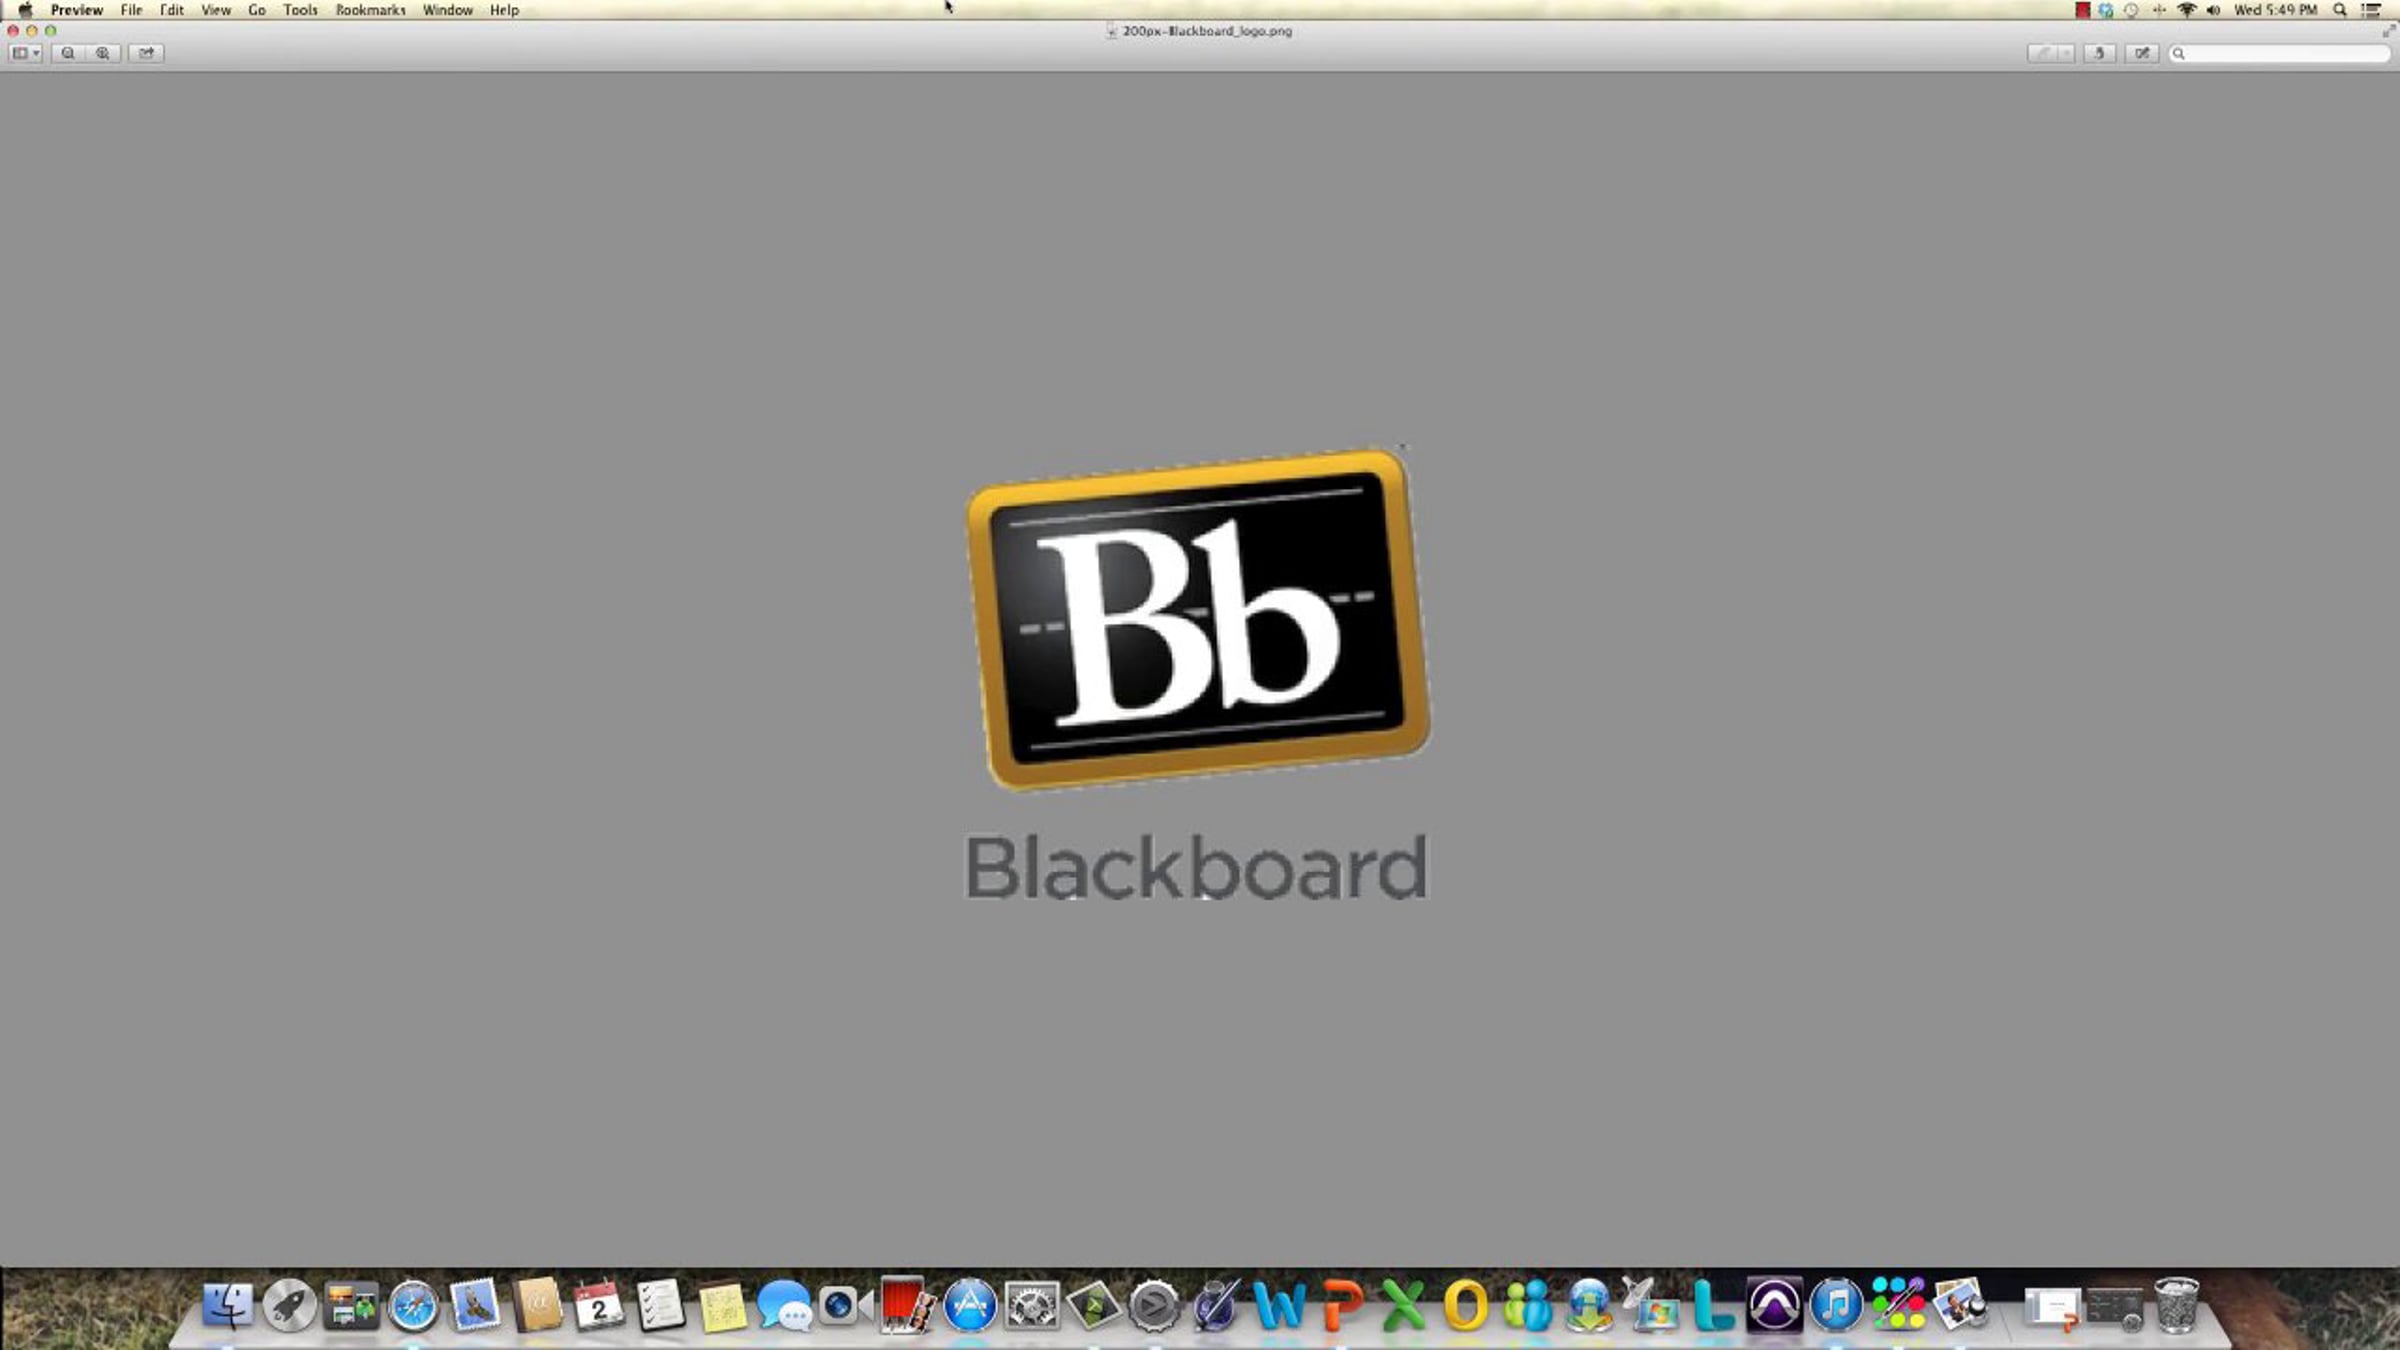This screenshot has width=2400, height=1350.
Task: Open Notification Center in menu bar
Action: (x=2371, y=10)
